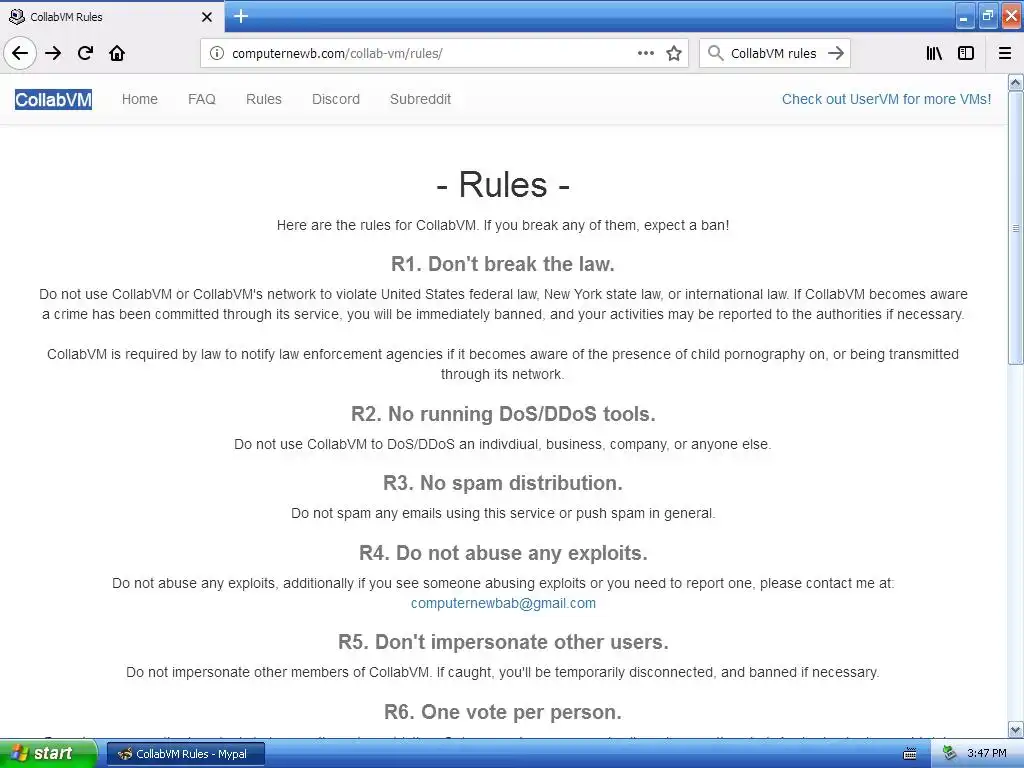1024x768 pixels.
Task: Open the Discord nav link
Action: coord(336,99)
